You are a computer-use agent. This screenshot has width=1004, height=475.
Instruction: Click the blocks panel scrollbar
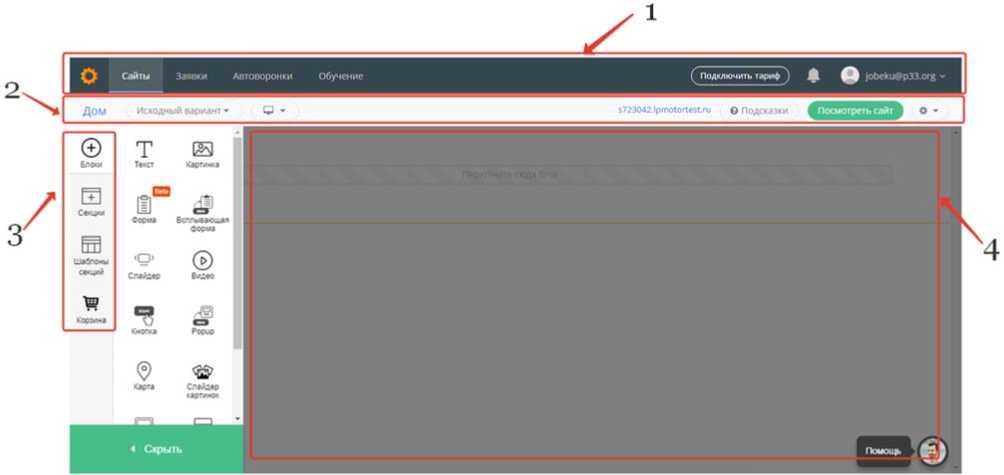coord(238,243)
